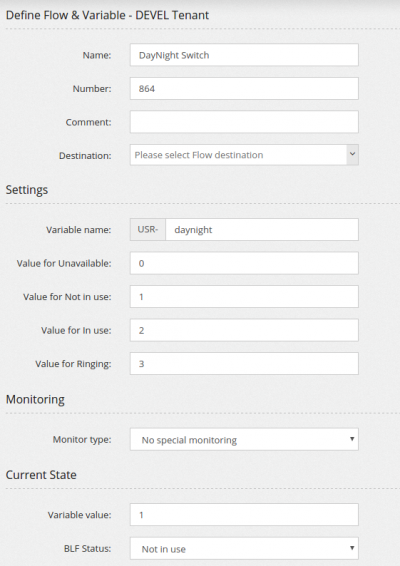
Task: Click the Variable value field under Current State
Action: pos(244,515)
